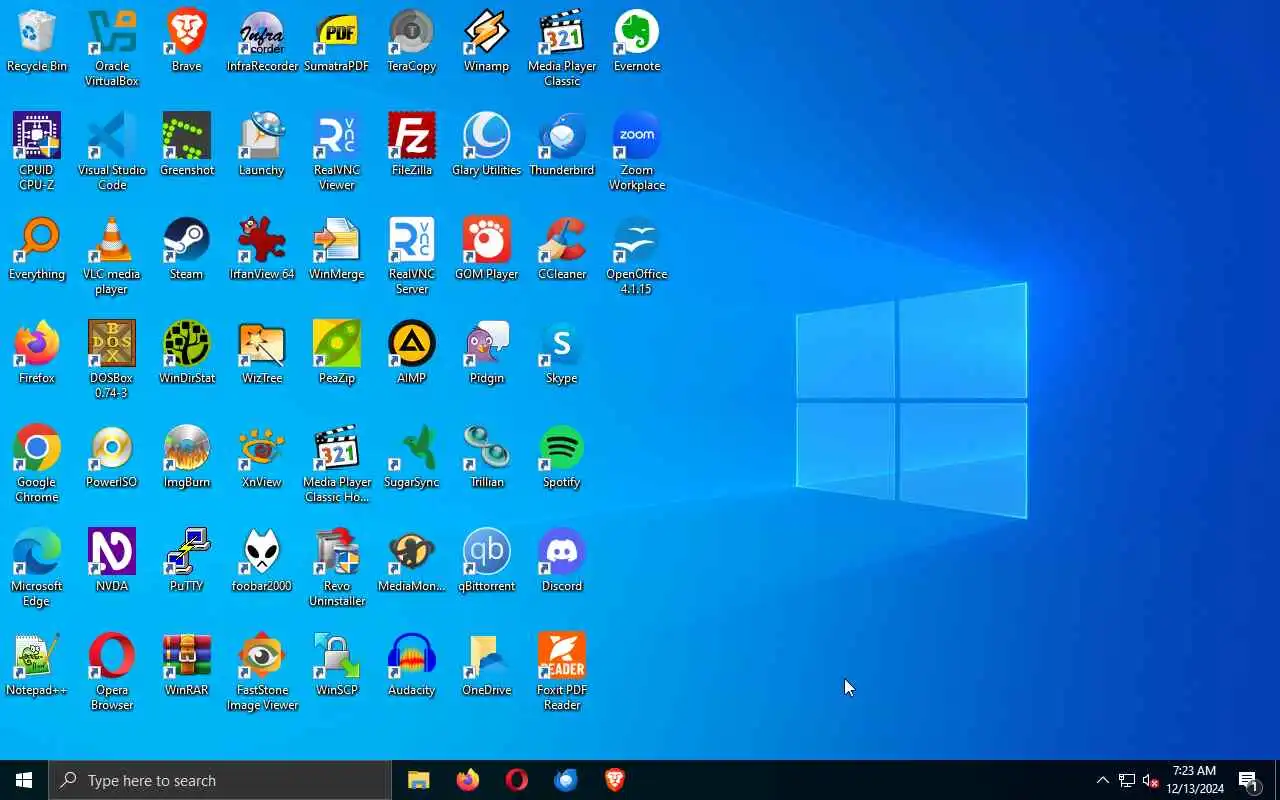Click the Zoom Workplace shortcut
Viewport: 1280px width, 800px height.
click(x=637, y=153)
